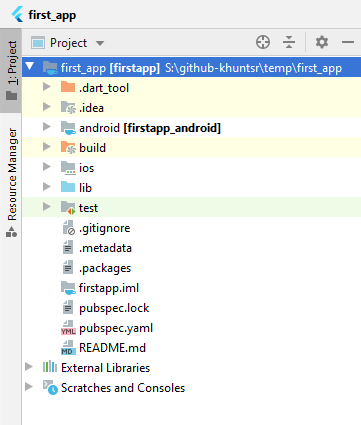Click the MD README.md file icon
Screen dimensions: 361x425
tap(68, 348)
